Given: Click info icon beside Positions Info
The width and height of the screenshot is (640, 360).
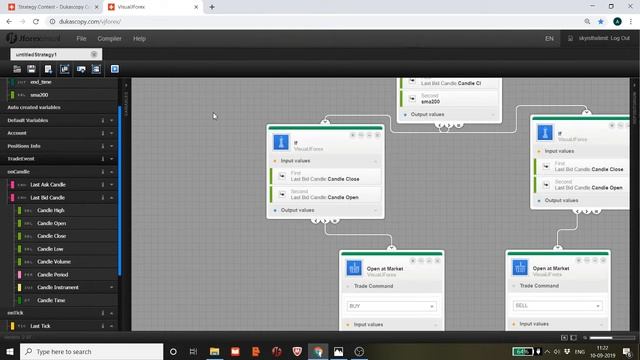Looking at the screenshot, I should pos(103,146).
